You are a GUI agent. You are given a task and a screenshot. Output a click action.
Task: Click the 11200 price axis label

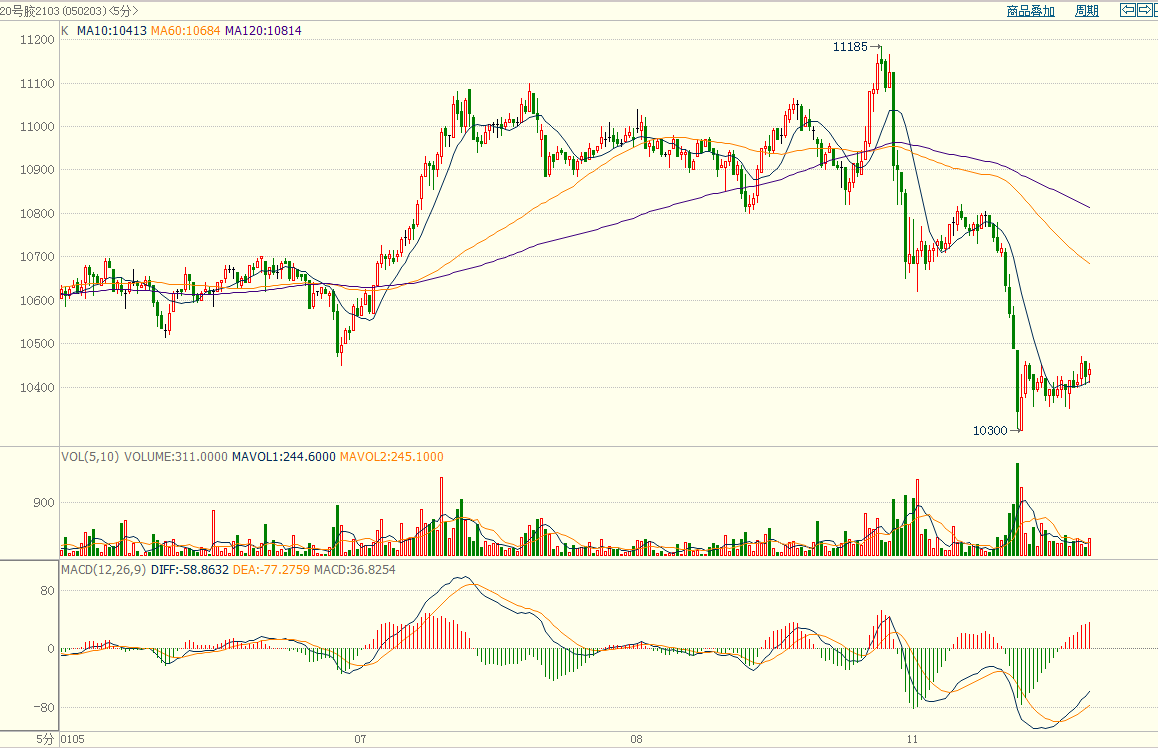(37, 40)
